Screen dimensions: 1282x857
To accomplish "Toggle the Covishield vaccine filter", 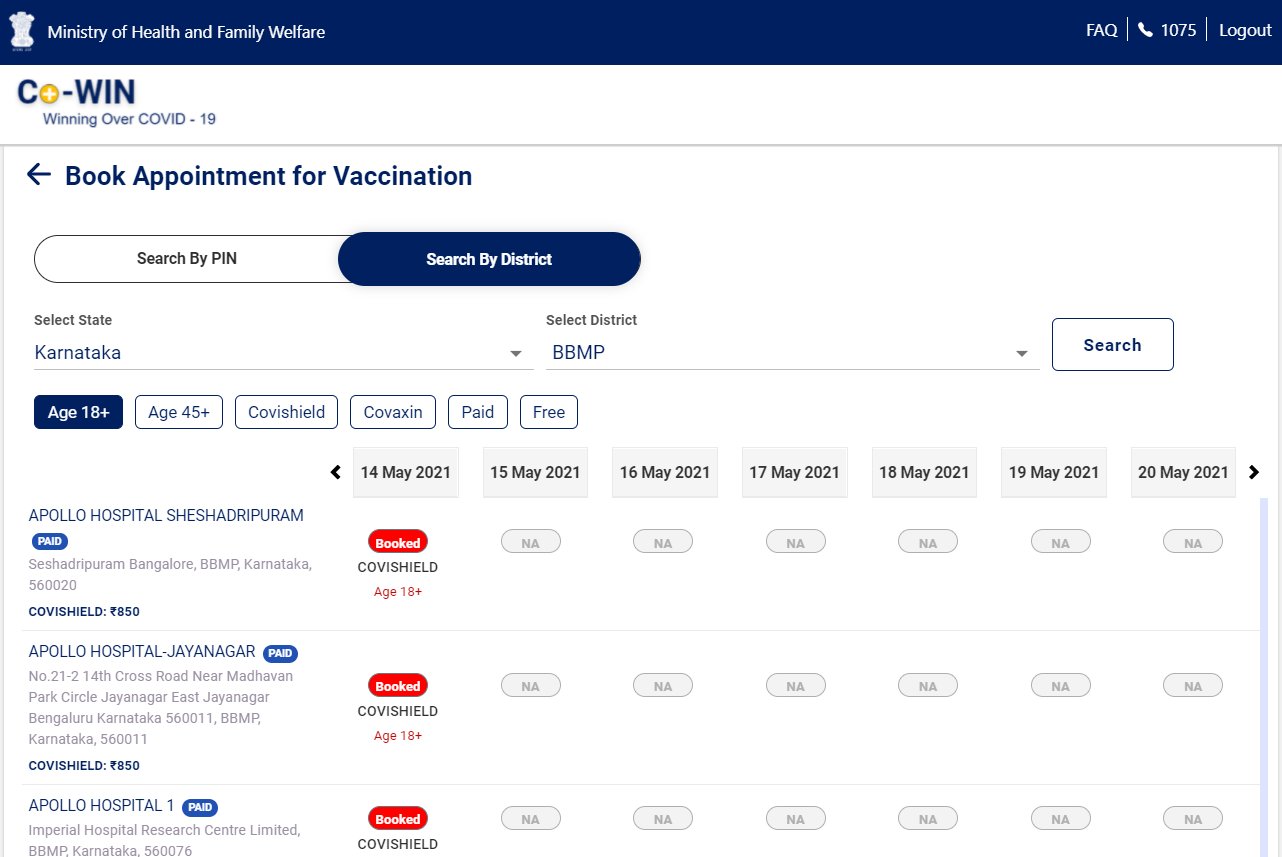I will [286, 412].
